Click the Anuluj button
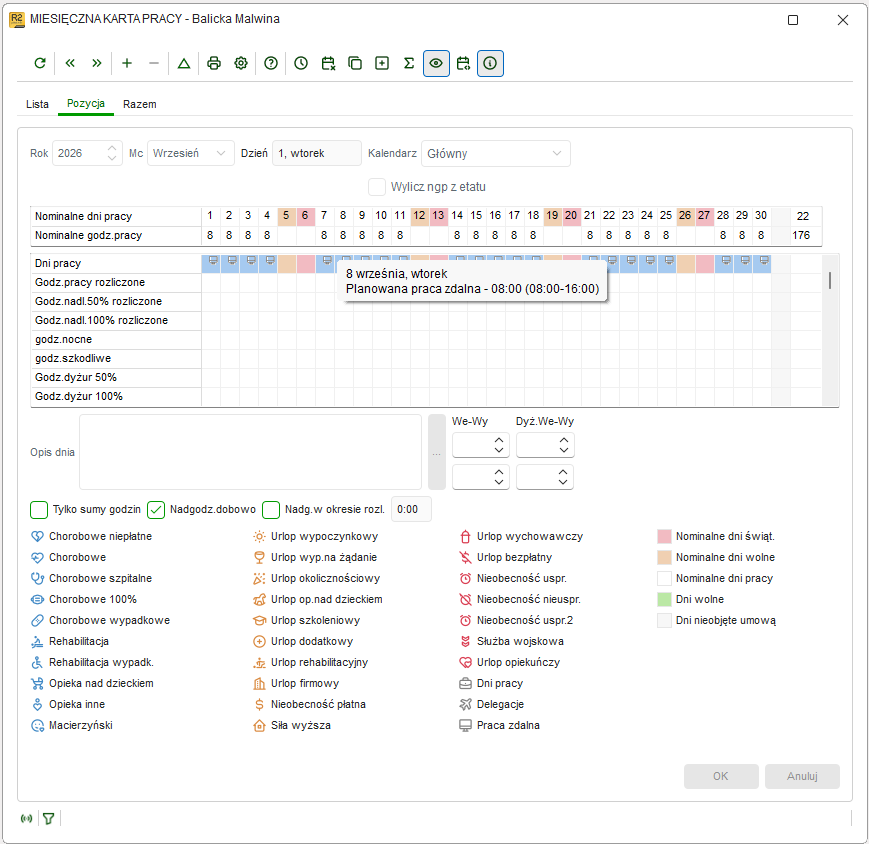 [802, 776]
